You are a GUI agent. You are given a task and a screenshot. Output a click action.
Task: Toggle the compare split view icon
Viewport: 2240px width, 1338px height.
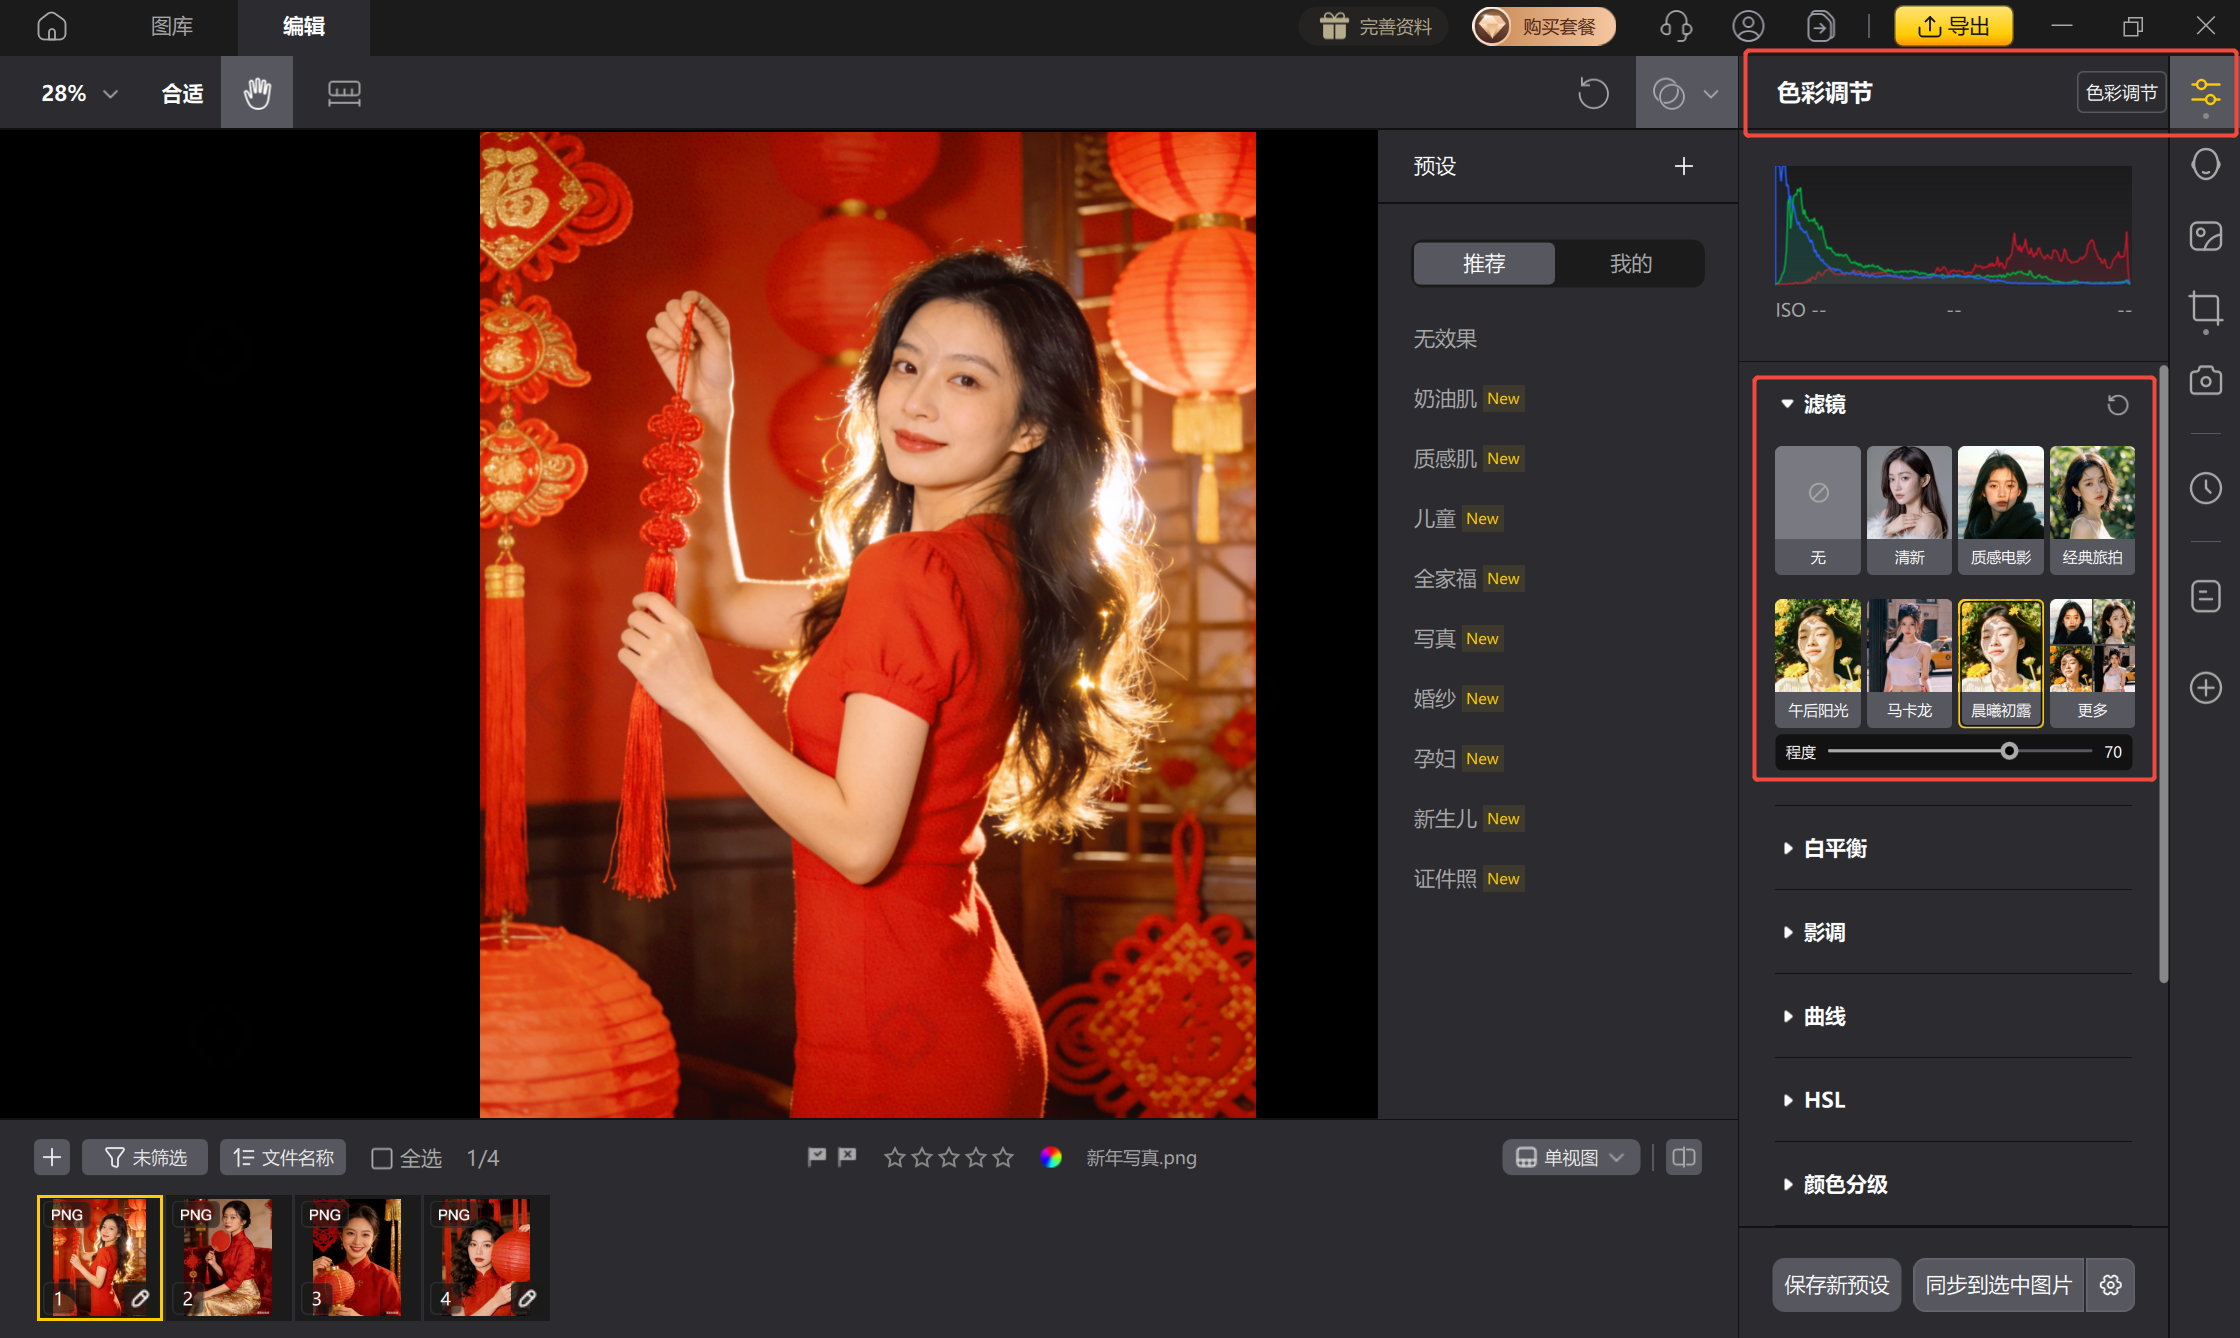pyautogui.click(x=1684, y=1157)
